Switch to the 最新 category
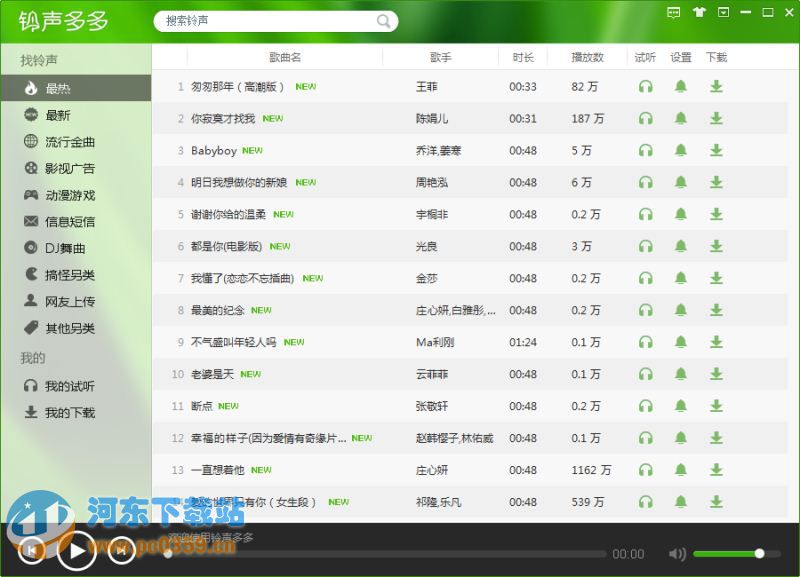The width and height of the screenshot is (800, 577). tap(60, 114)
